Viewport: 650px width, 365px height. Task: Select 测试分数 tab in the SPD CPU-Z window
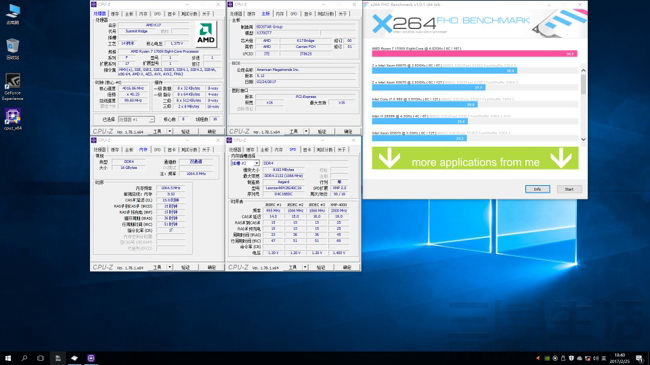(x=325, y=150)
